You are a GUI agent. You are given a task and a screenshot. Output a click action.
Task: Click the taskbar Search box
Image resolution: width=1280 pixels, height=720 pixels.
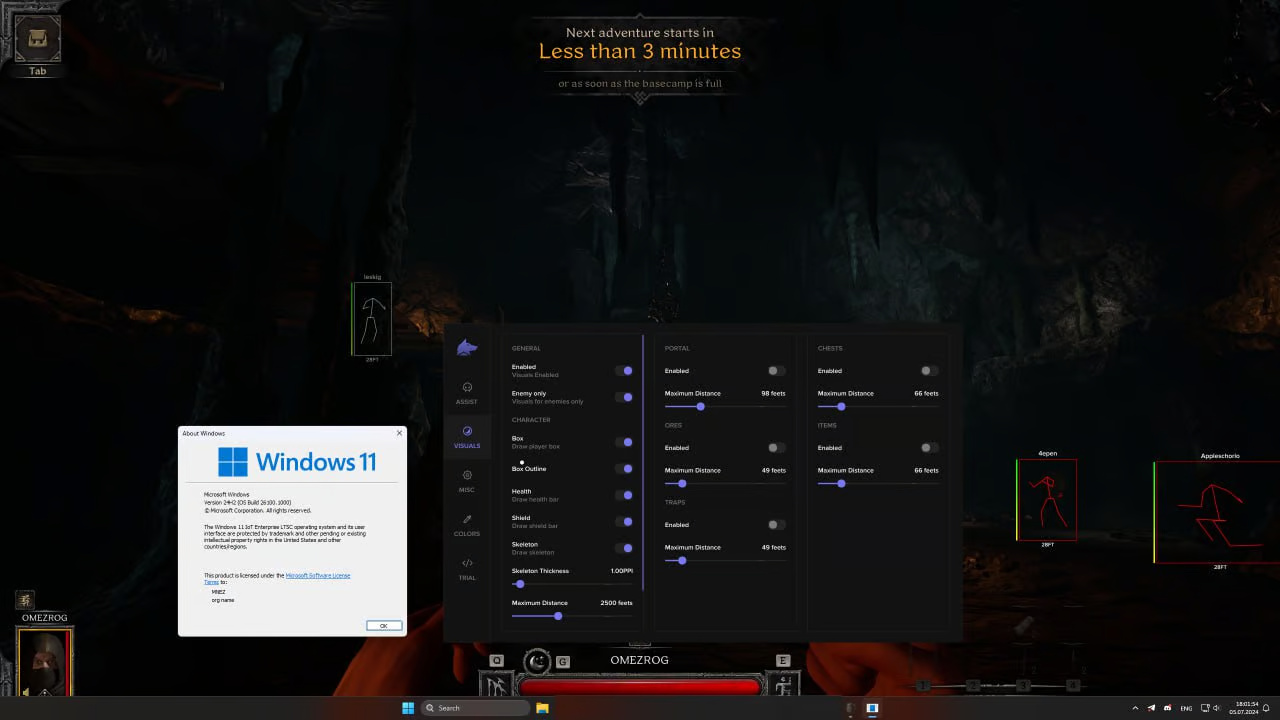pos(475,708)
